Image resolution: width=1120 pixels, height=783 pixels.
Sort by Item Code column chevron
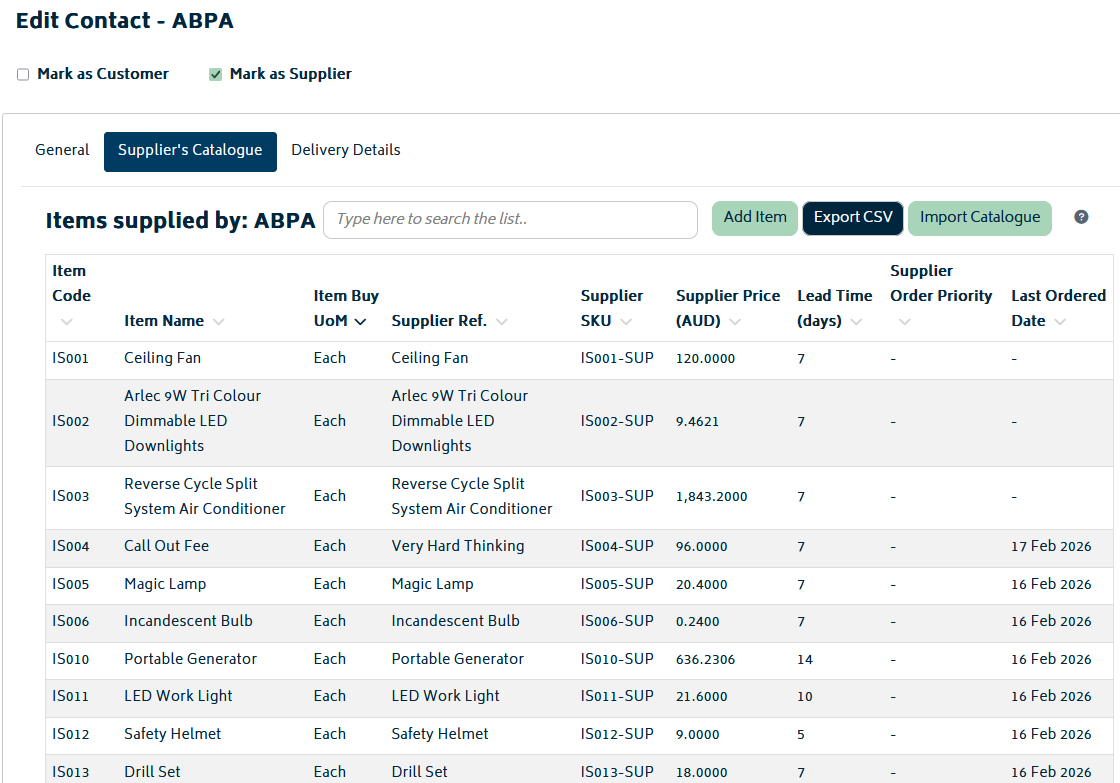click(67, 322)
